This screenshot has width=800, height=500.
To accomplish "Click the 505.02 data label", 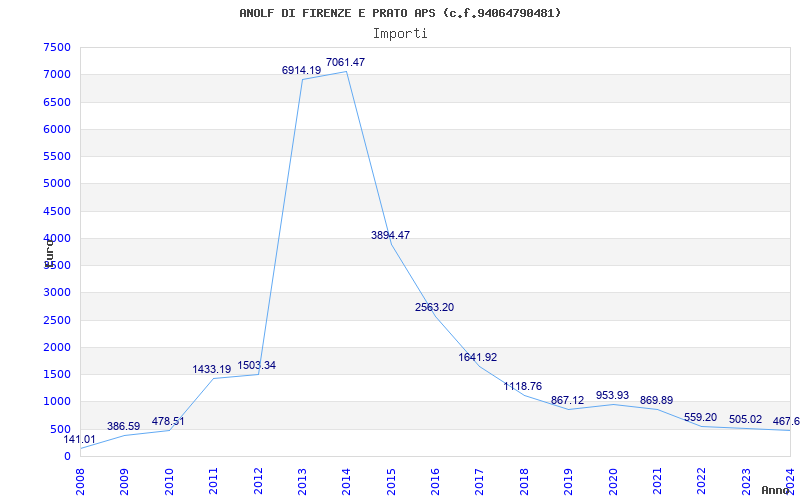I will pos(745,419).
